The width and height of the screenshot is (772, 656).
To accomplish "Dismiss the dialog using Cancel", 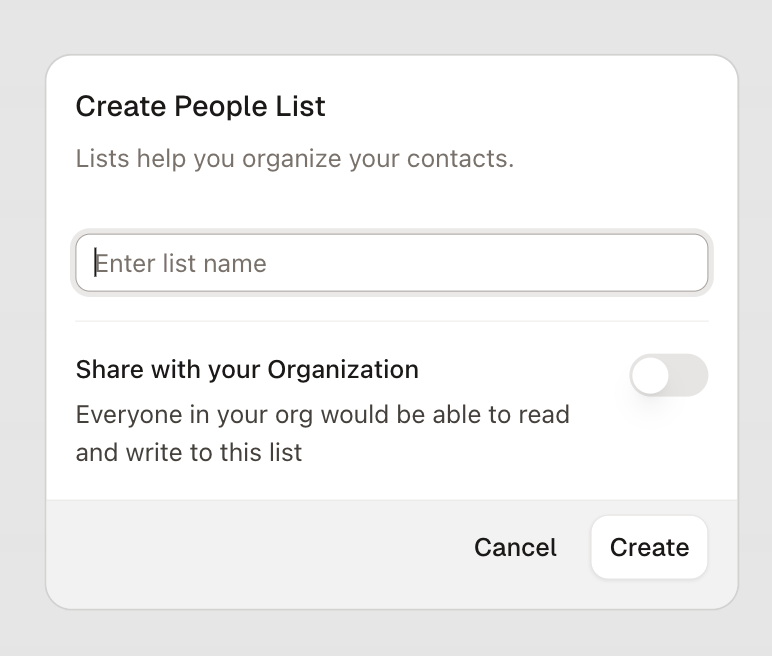I will pyautogui.click(x=515, y=547).
